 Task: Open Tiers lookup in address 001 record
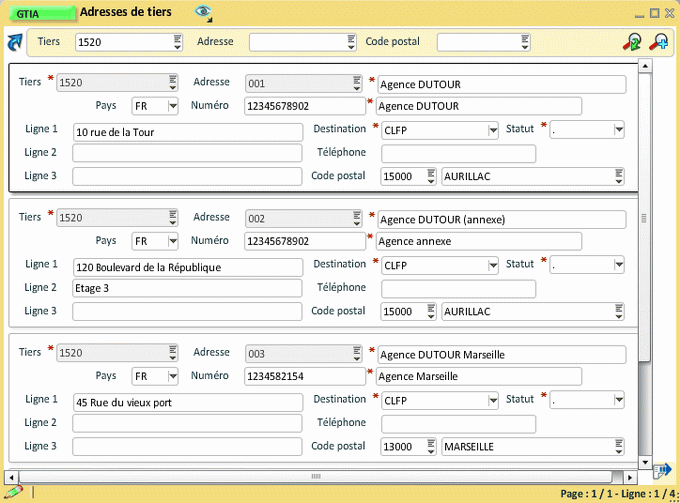173,82
